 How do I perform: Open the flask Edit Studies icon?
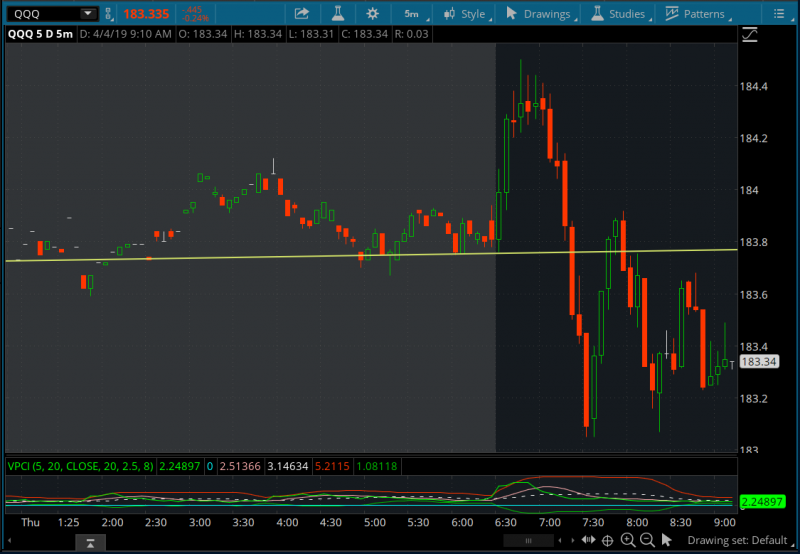(337, 14)
